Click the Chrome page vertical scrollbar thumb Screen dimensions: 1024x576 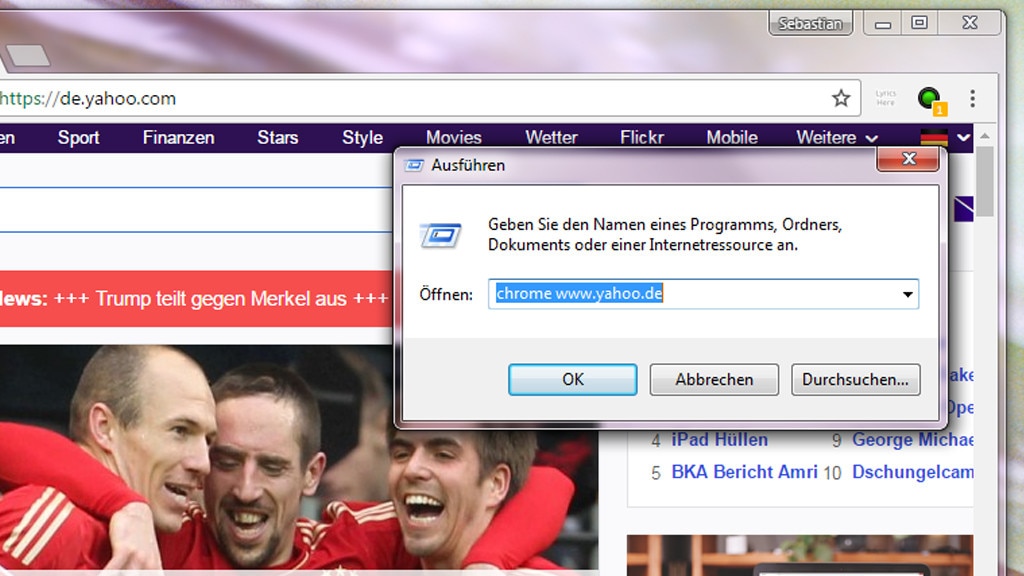pos(985,182)
